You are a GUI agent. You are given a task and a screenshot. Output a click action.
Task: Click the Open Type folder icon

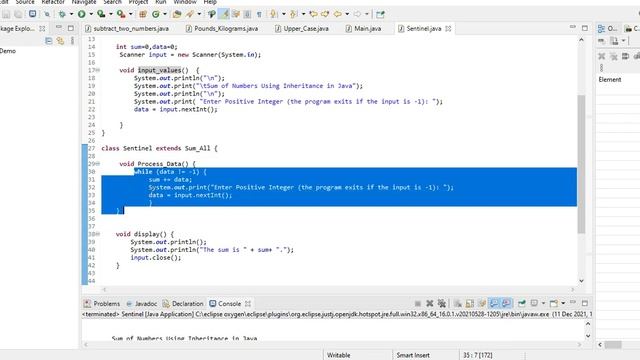point(177,14)
